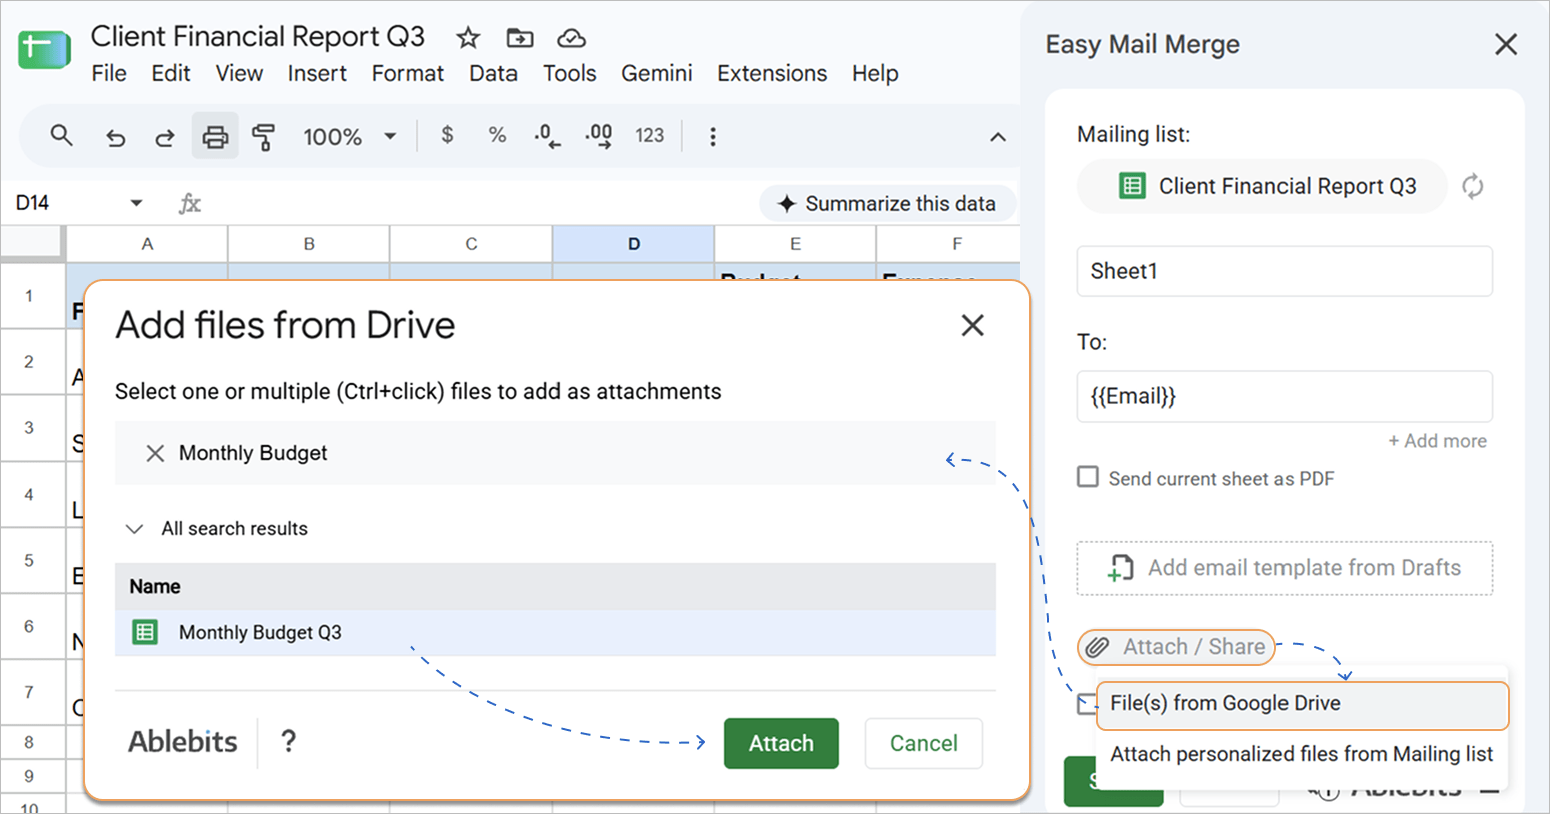1550x814 pixels.
Task: Choose Attach personalized files from Mailing list
Action: click(x=1302, y=754)
